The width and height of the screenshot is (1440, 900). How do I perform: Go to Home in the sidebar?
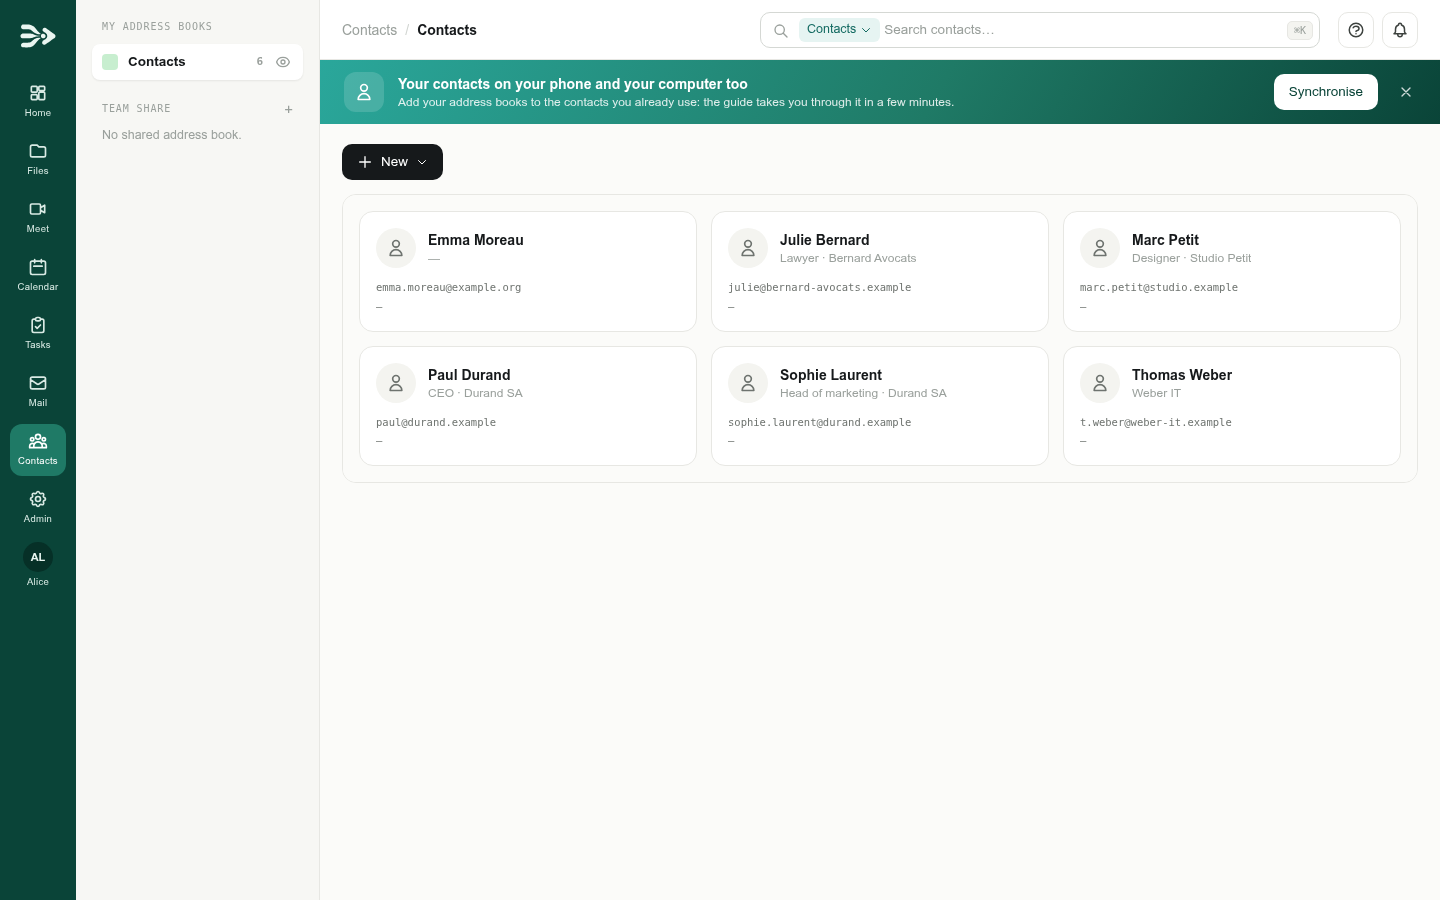(38, 101)
